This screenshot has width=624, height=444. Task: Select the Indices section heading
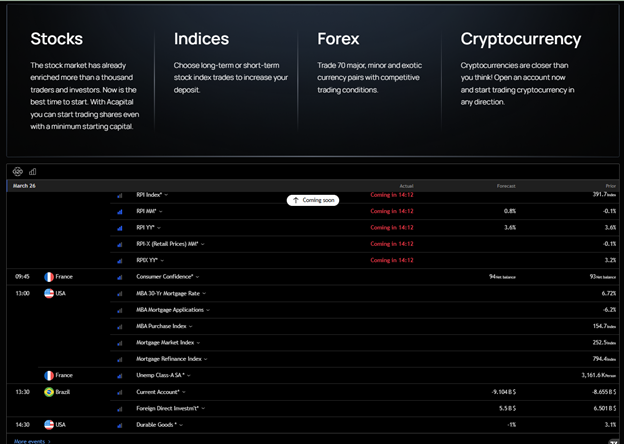coord(201,39)
